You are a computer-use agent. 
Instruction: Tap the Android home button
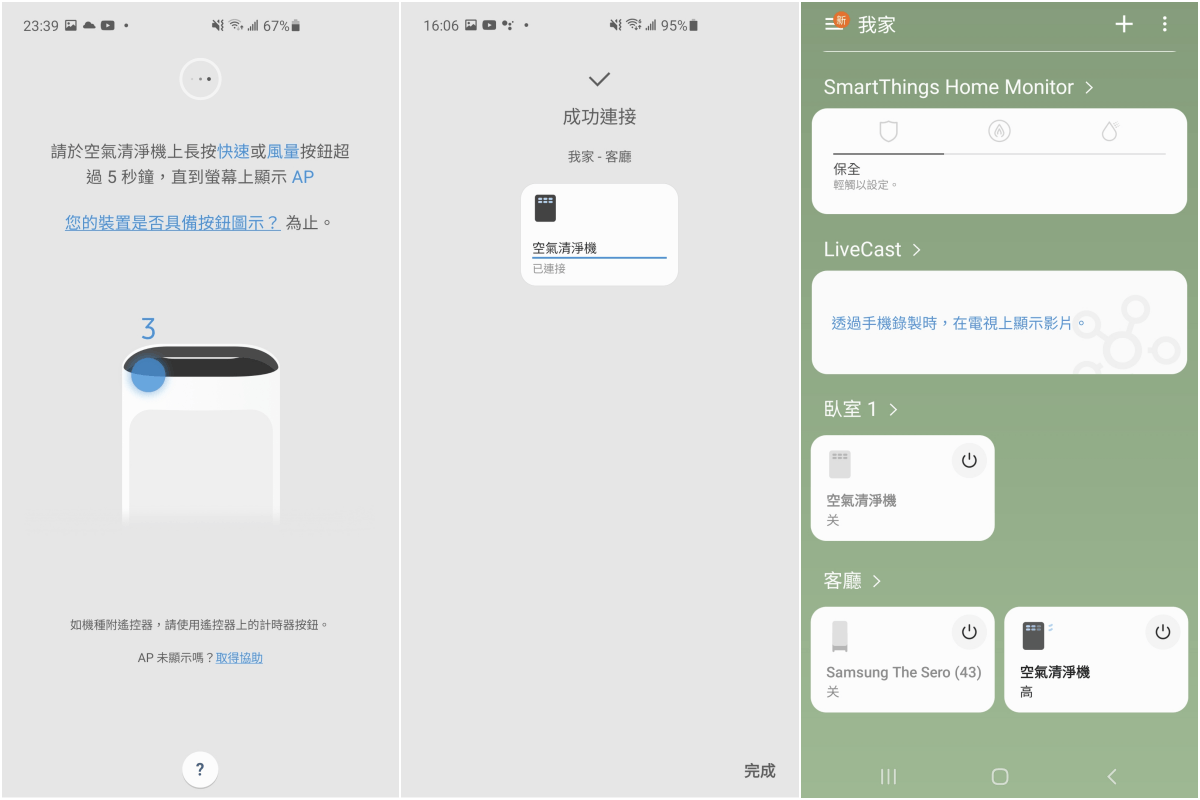point(999,776)
